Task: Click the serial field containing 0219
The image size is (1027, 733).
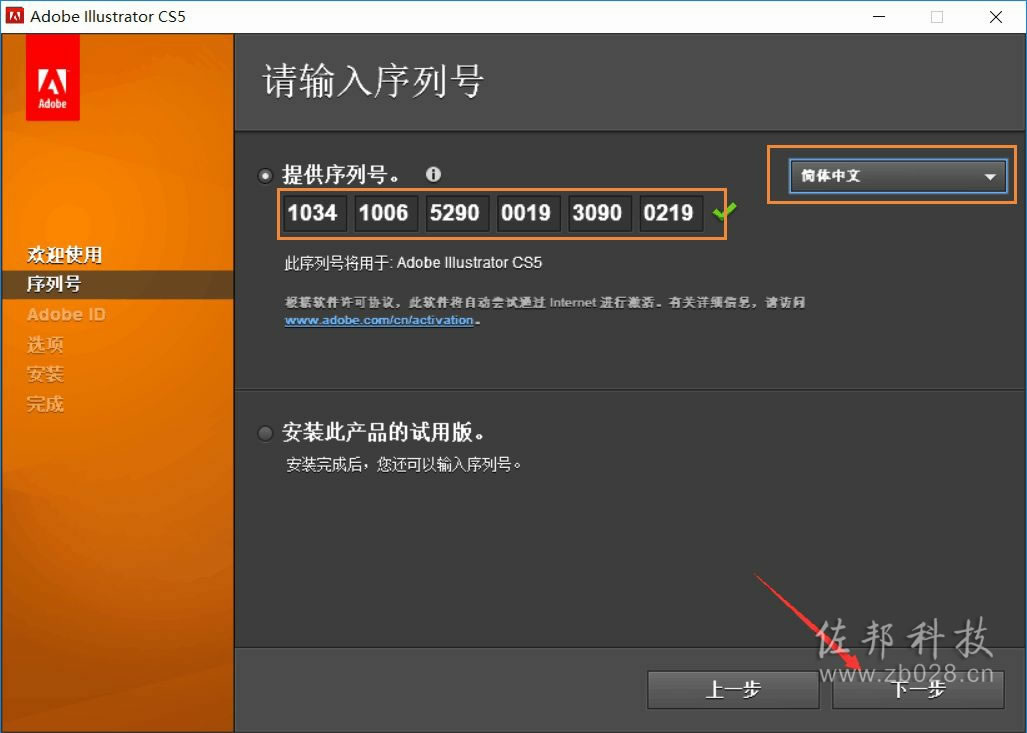Action: (671, 213)
